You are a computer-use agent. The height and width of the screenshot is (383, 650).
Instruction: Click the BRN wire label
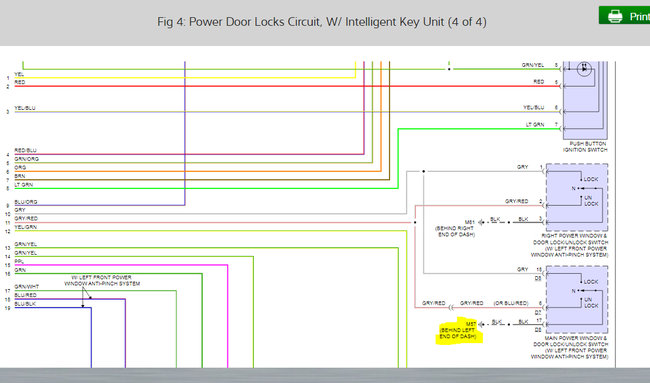19,176
